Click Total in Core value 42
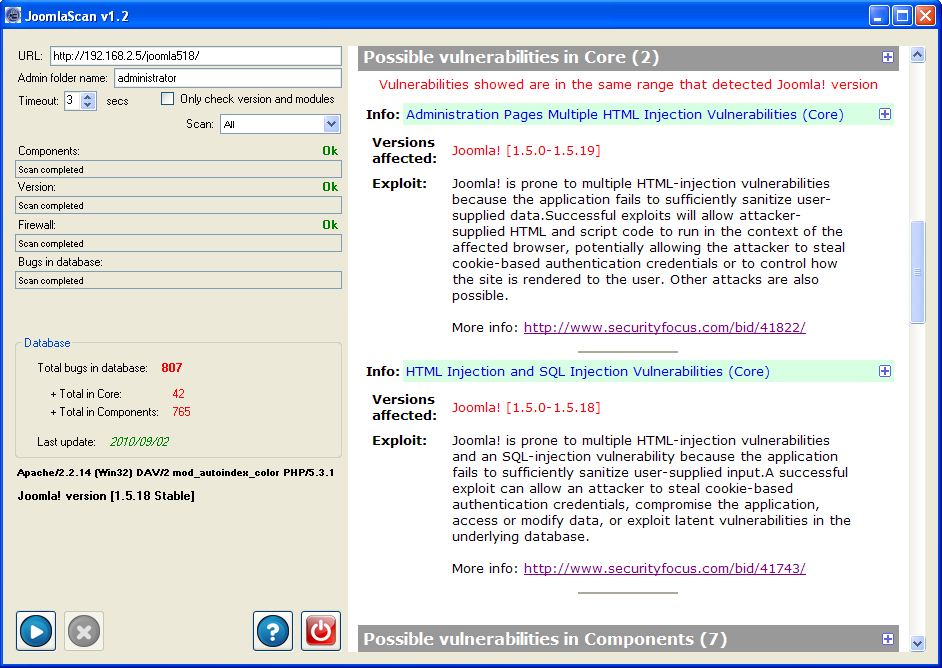Viewport: 942px width, 668px height. point(178,394)
